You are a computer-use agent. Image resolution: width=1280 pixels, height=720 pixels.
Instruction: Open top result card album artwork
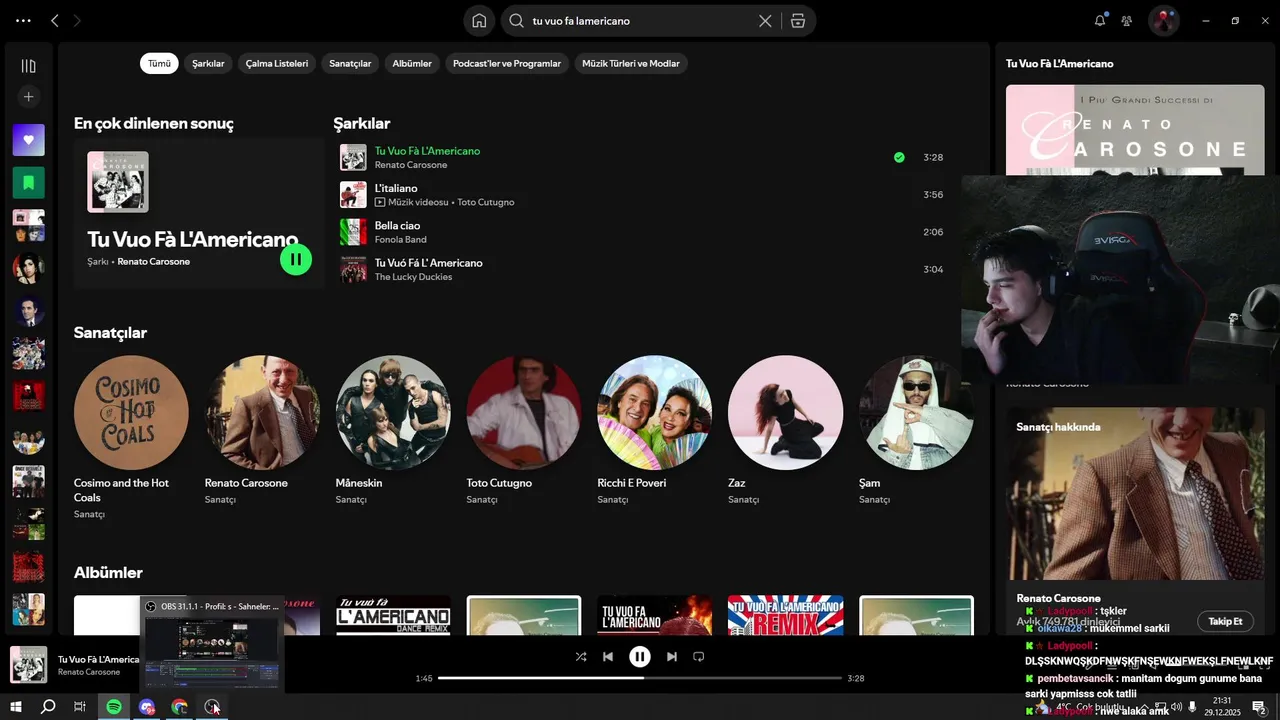(x=118, y=182)
